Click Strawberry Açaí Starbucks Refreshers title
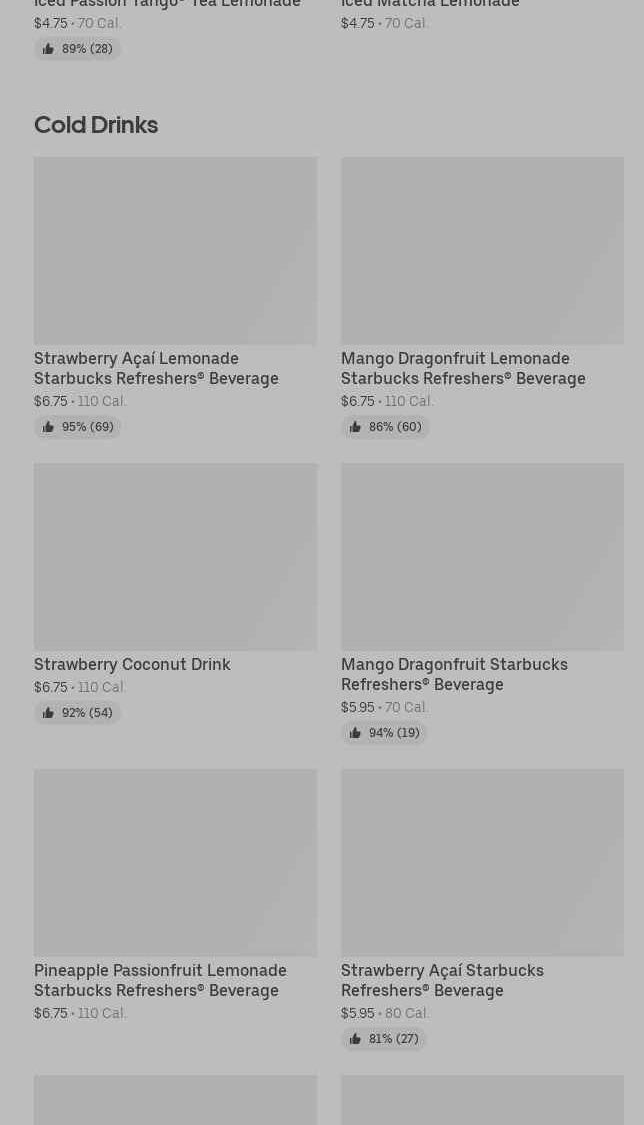Viewport: 644px width, 1125px height. 442,980
